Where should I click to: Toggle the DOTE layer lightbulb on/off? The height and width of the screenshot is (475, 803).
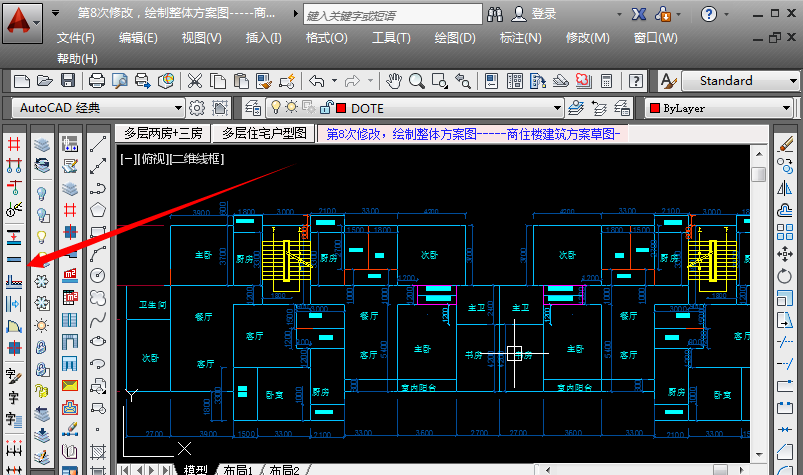pyautogui.click(x=275, y=108)
